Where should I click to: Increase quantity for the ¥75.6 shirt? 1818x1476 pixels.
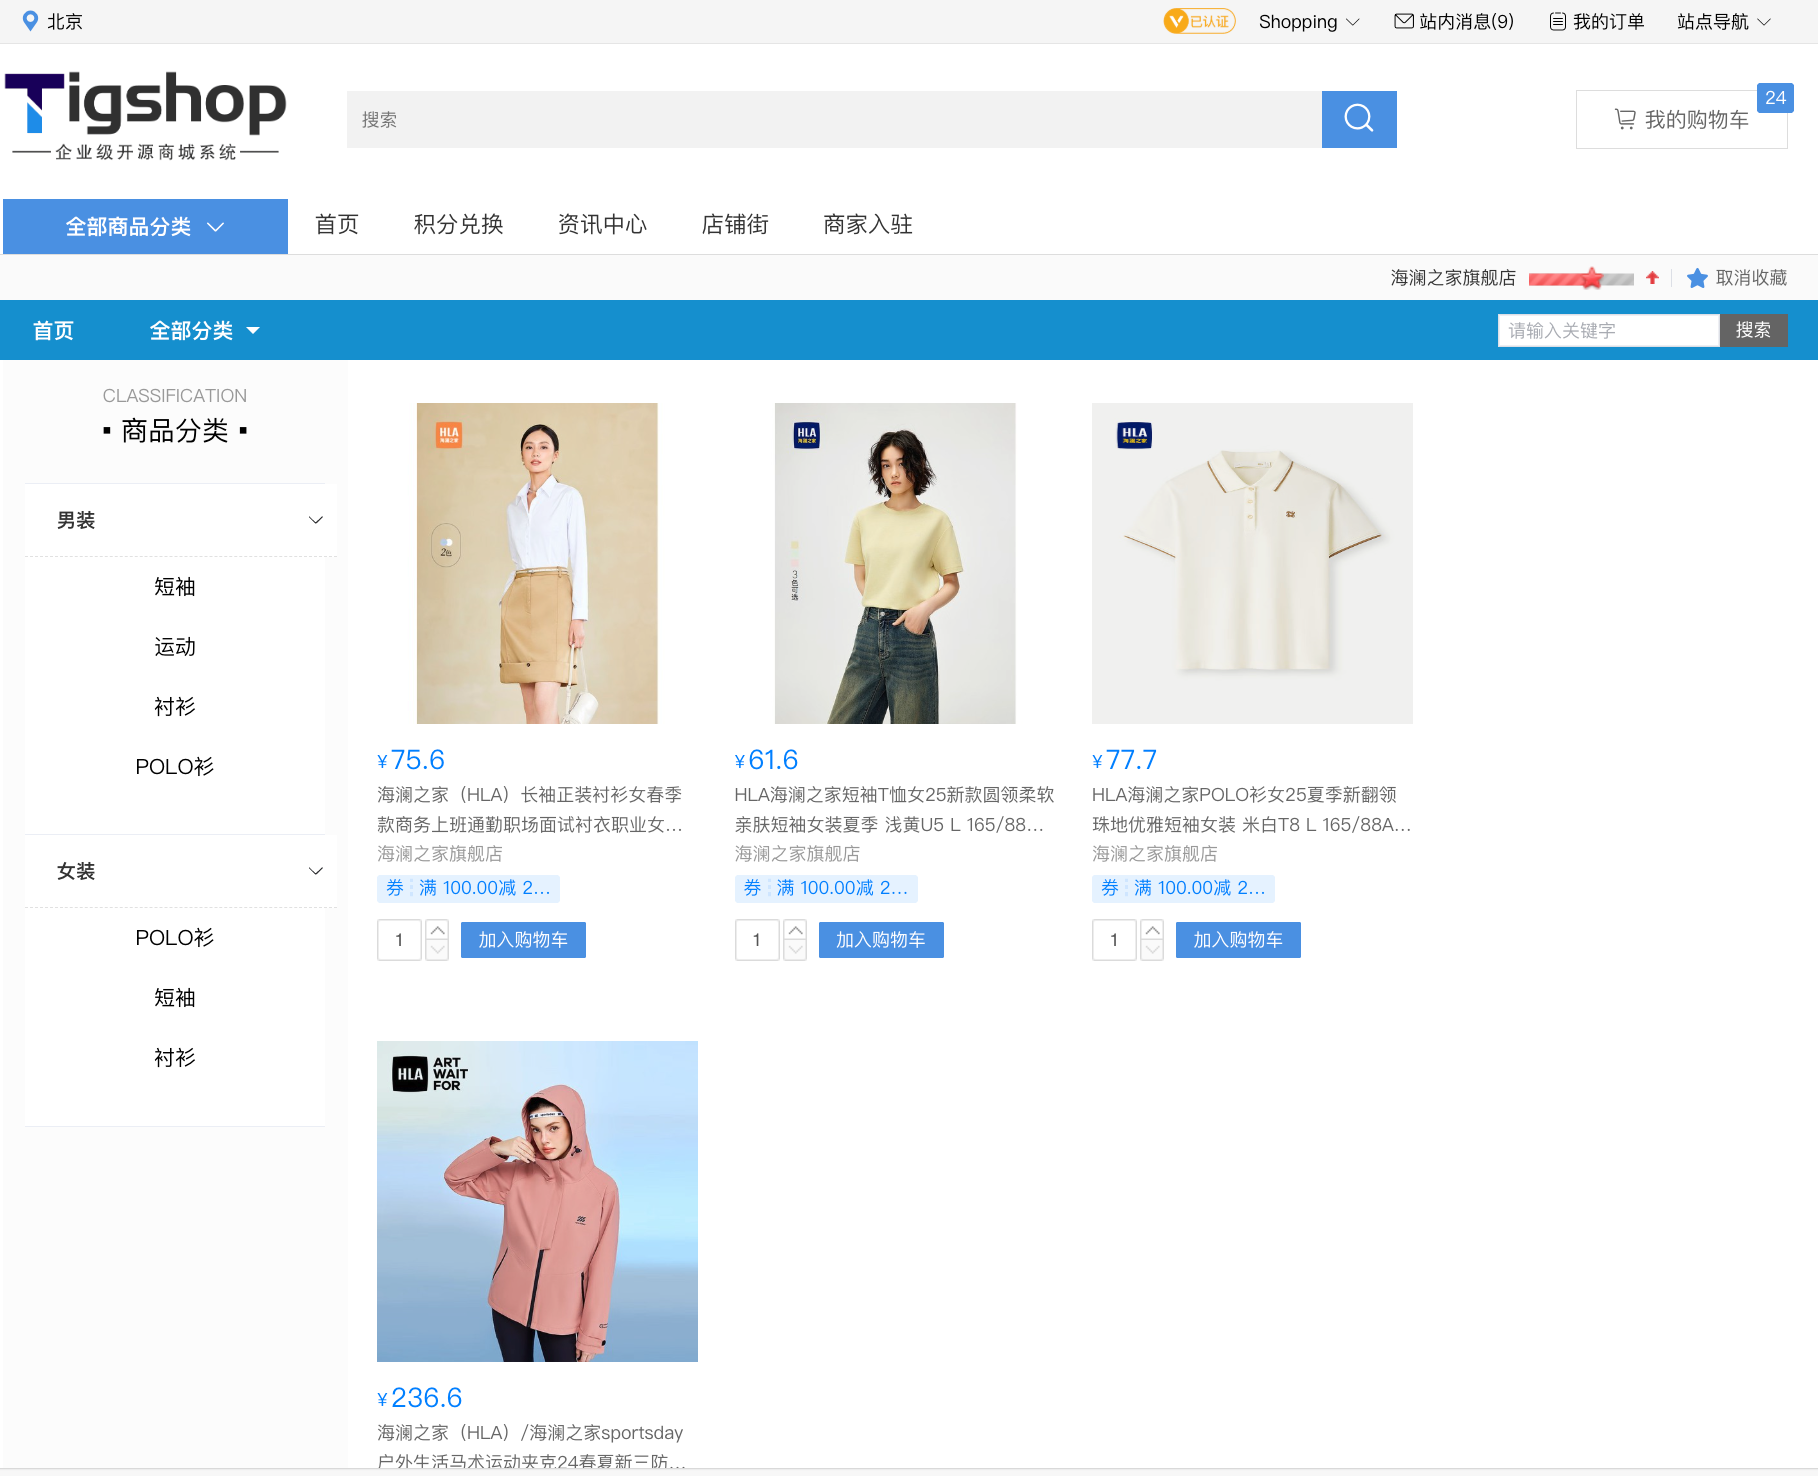coord(437,930)
